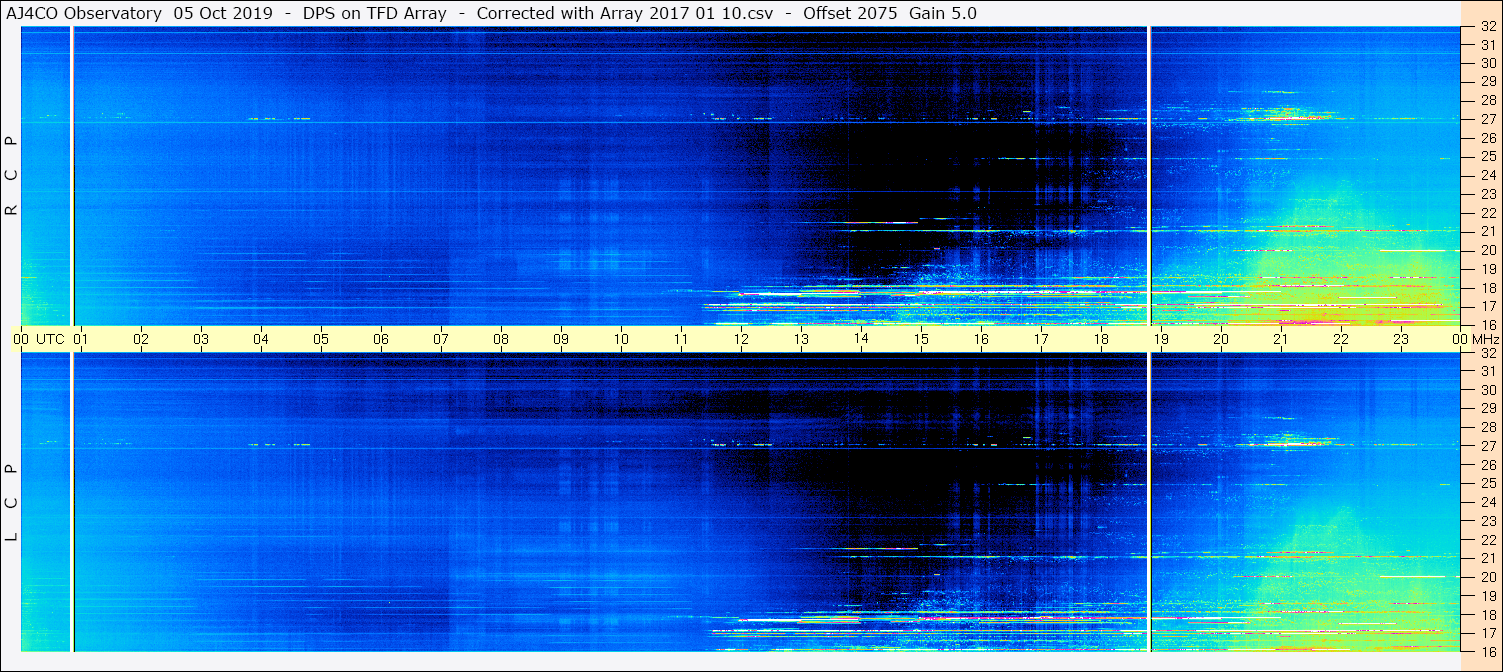Click the 19 hour tick on UTC axis
1503x672 pixels.
pyautogui.click(x=1161, y=339)
